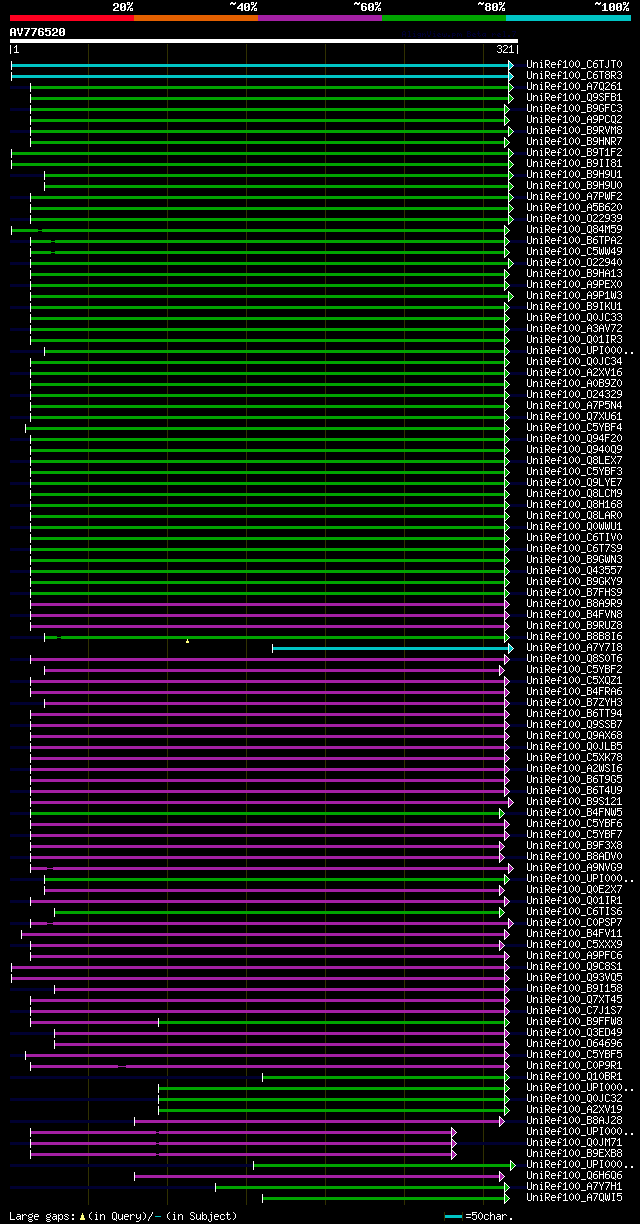Pick the UniRef100_B6TPA2 hit name

(x=574, y=241)
